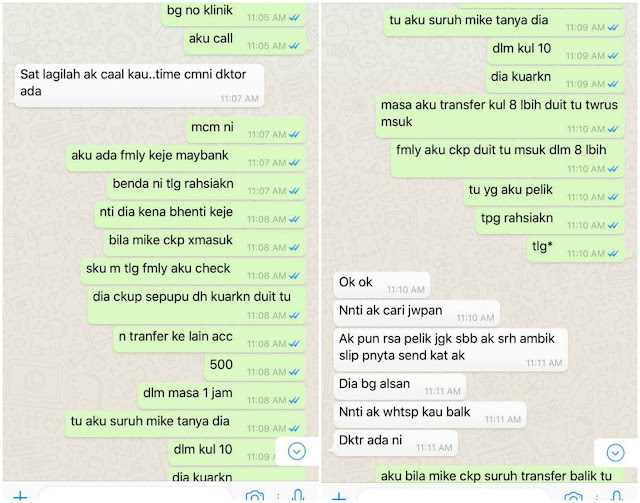This screenshot has width=640, height=503.
Task: Tap the microphone icon in right chat
Action: click(x=617, y=496)
